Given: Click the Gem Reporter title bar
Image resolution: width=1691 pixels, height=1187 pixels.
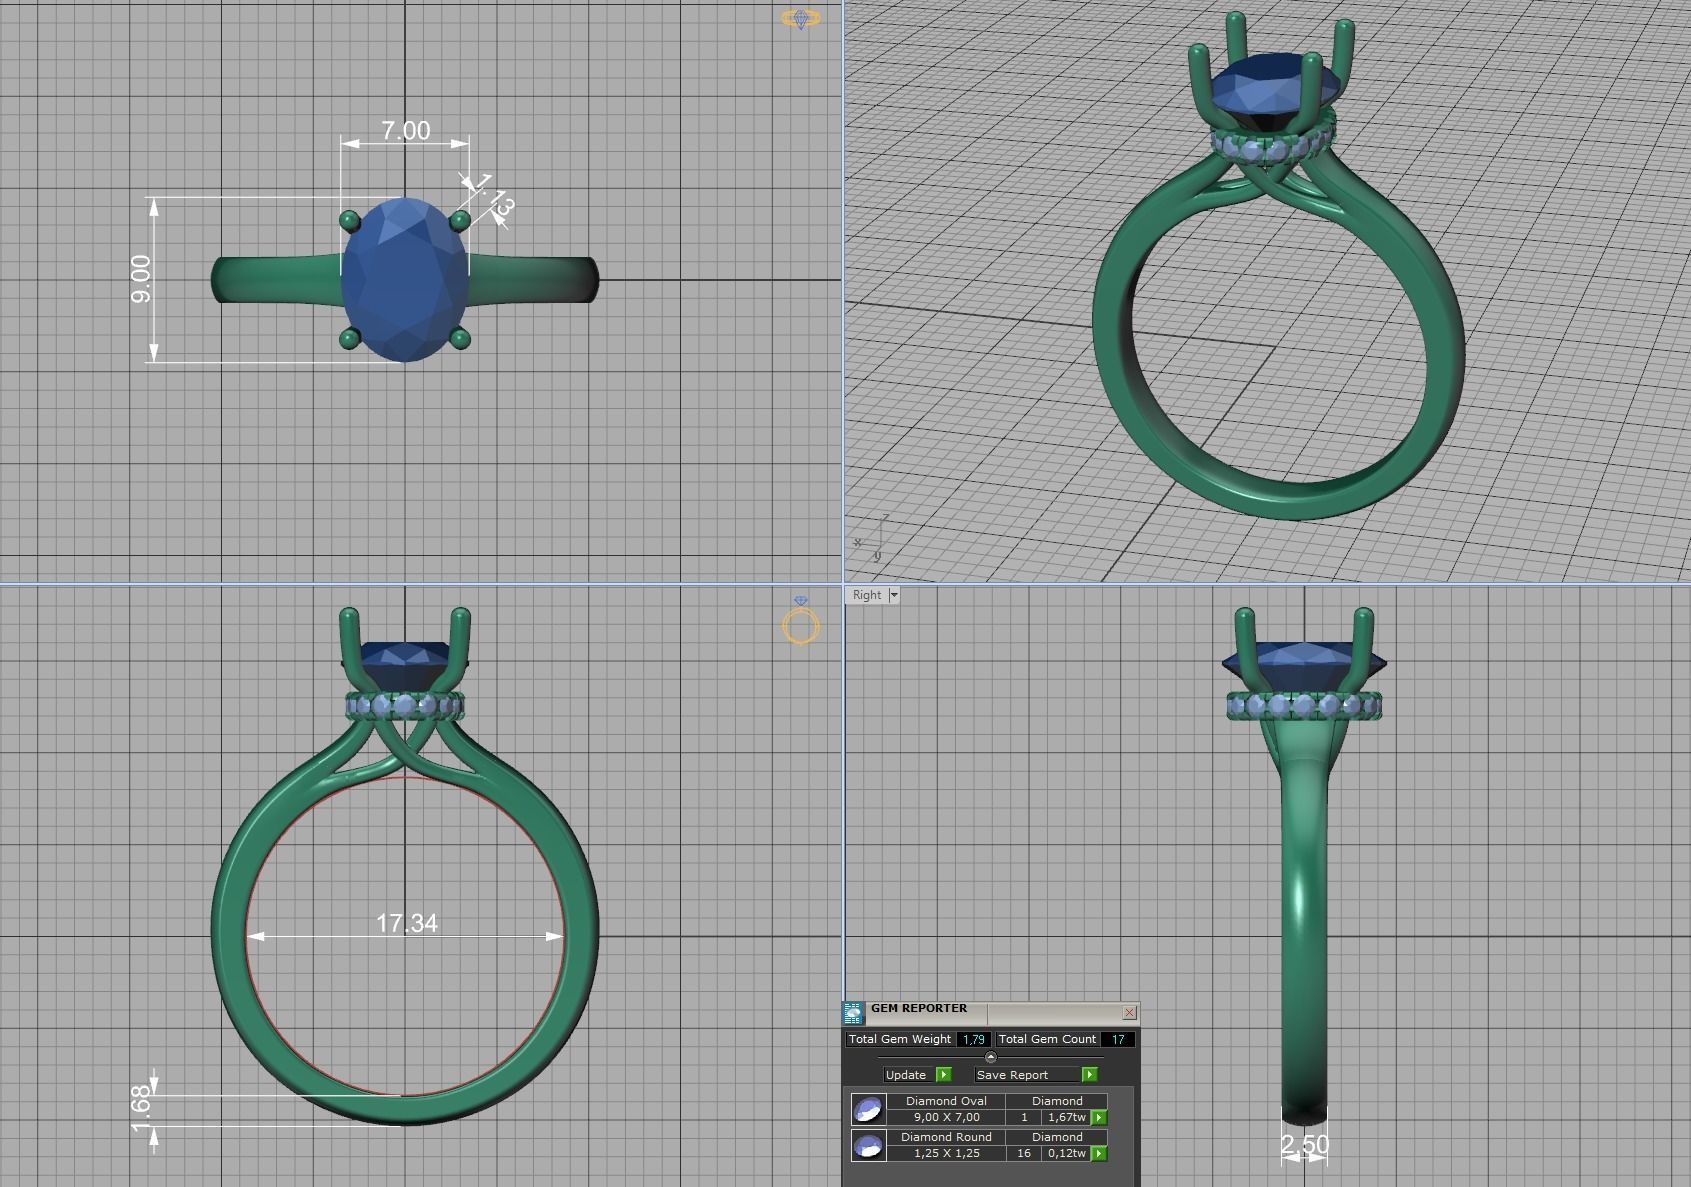Looking at the screenshot, I should pyautogui.click(x=990, y=1013).
